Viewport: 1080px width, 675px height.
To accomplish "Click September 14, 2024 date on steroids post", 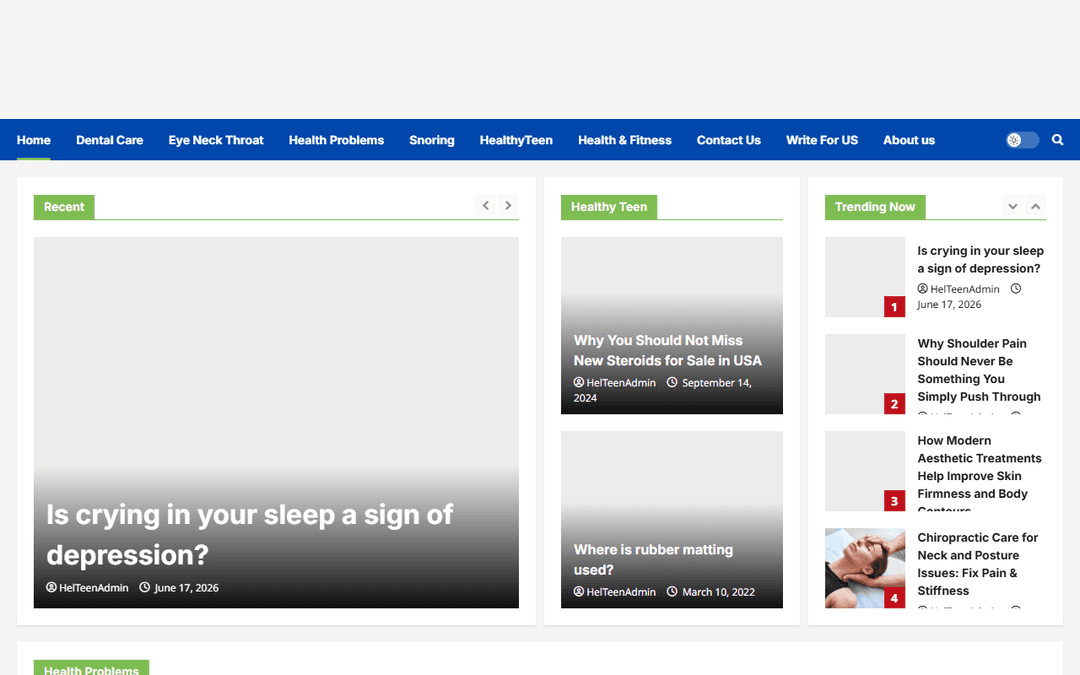I will [662, 390].
